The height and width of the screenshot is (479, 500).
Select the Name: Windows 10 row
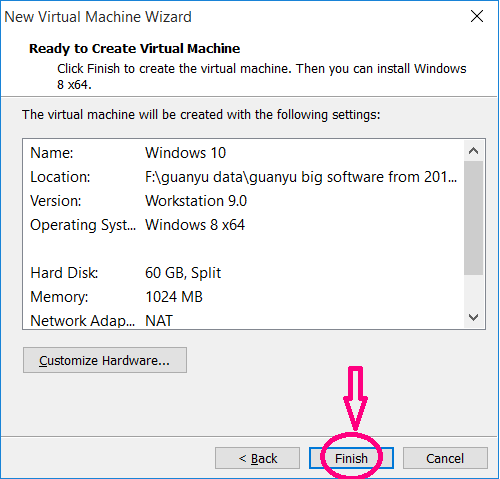tap(243, 153)
